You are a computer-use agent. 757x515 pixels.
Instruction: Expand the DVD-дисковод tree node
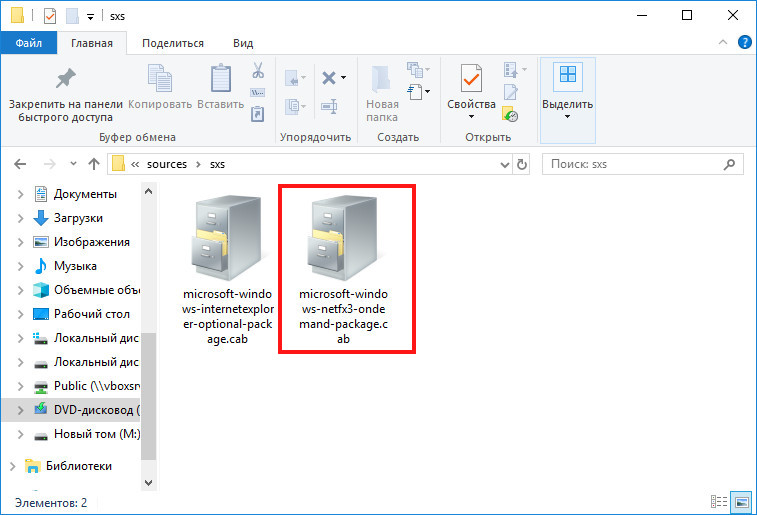pos(20,410)
